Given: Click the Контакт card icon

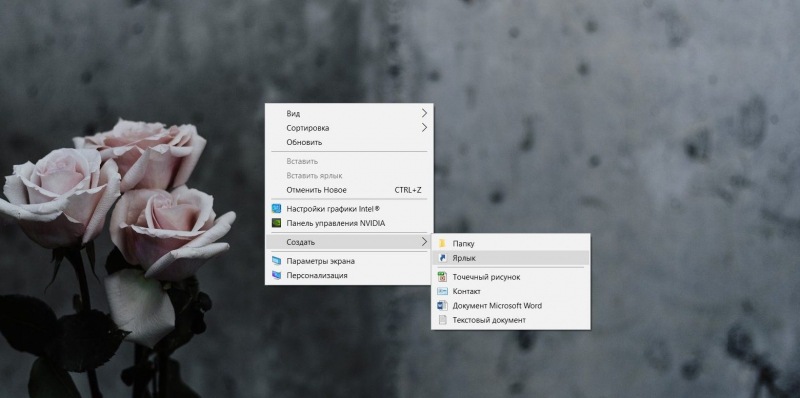Looking at the screenshot, I should (x=442, y=291).
